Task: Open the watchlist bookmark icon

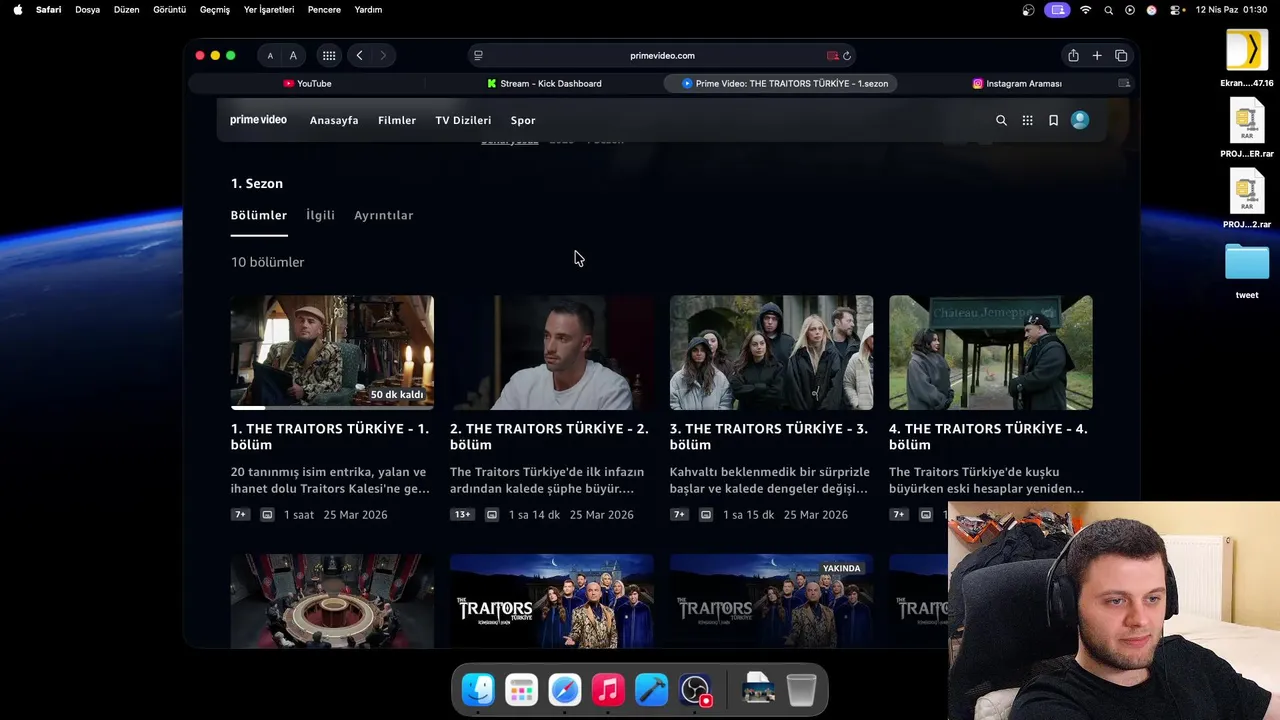Action: click(1053, 120)
